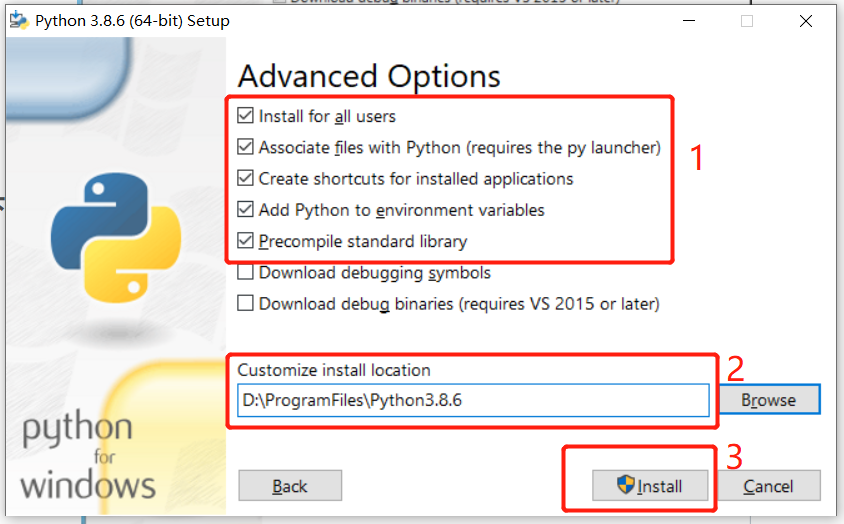This screenshot has height=524, width=844.
Task: Check Download debug binaries option
Action: coord(246,303)
